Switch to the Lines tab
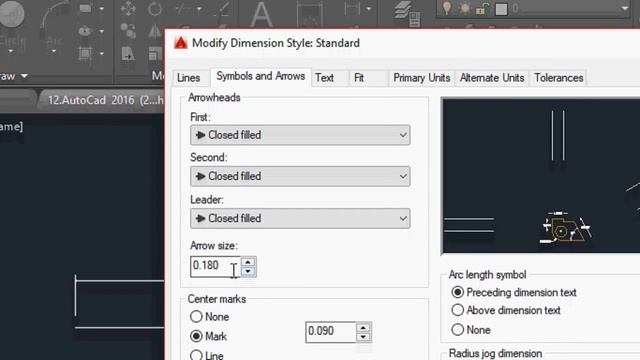The image size is (640, 360). pyautogui.click(x=189, y=78)
